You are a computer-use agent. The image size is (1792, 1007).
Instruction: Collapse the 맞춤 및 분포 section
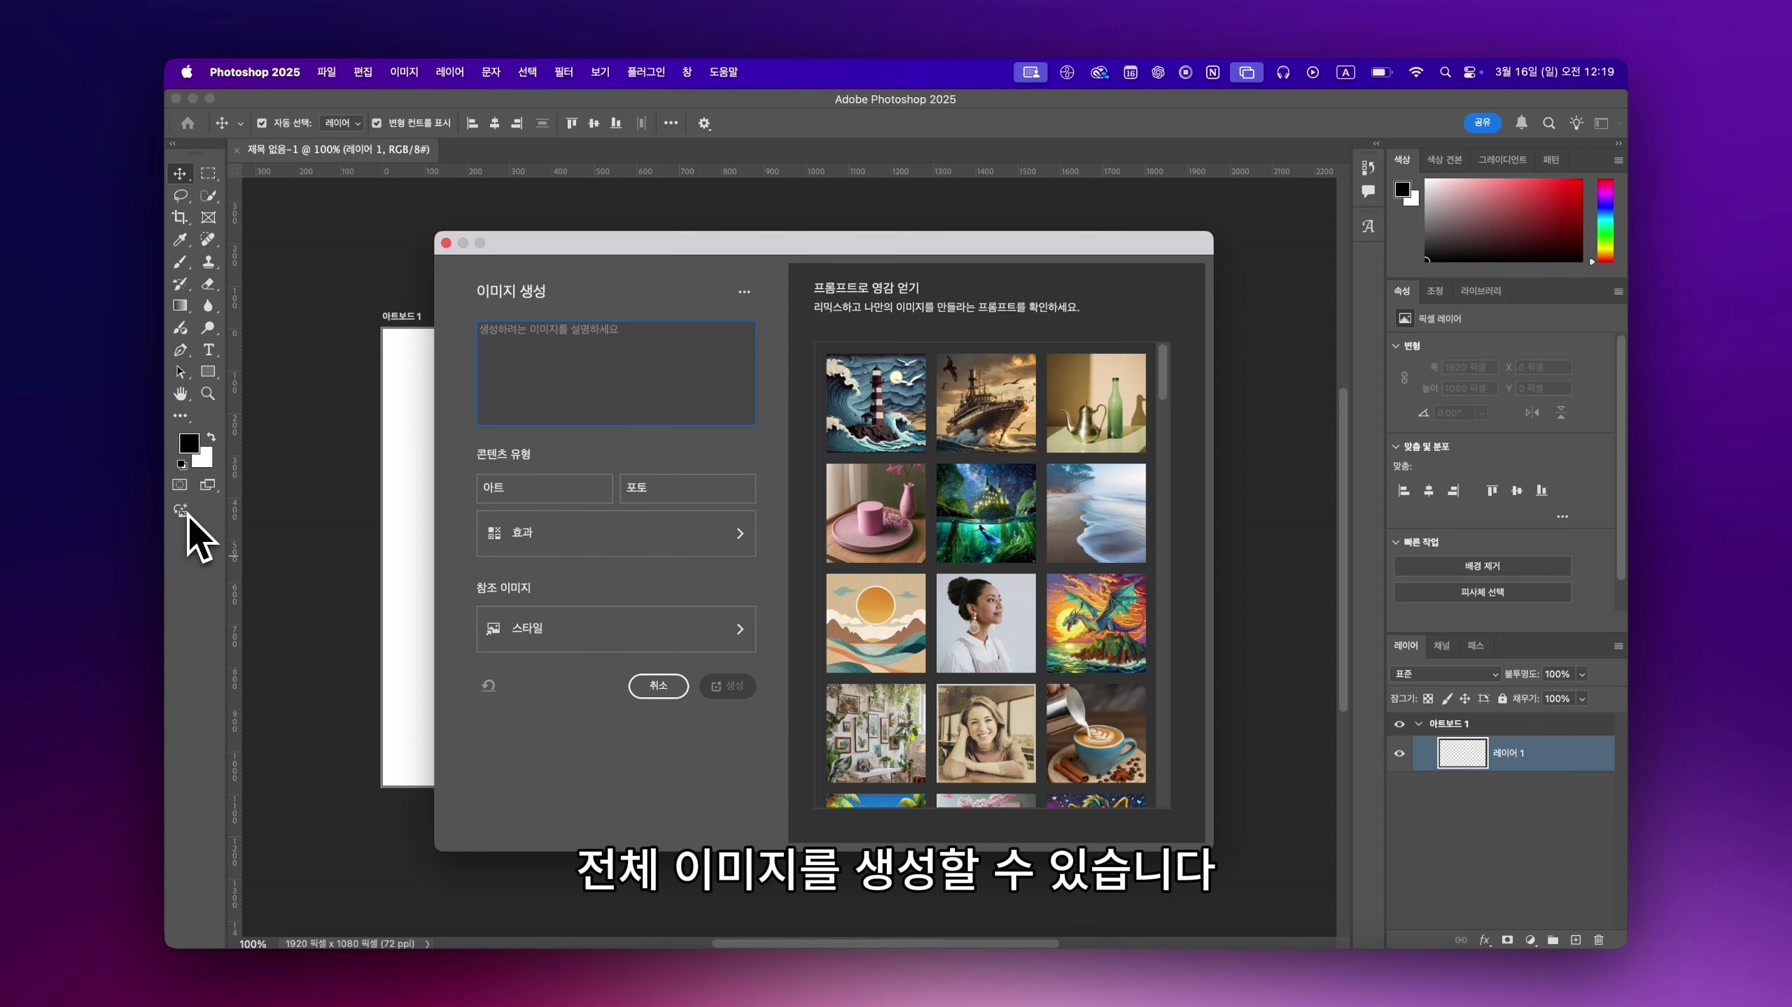pos(1396,447)
